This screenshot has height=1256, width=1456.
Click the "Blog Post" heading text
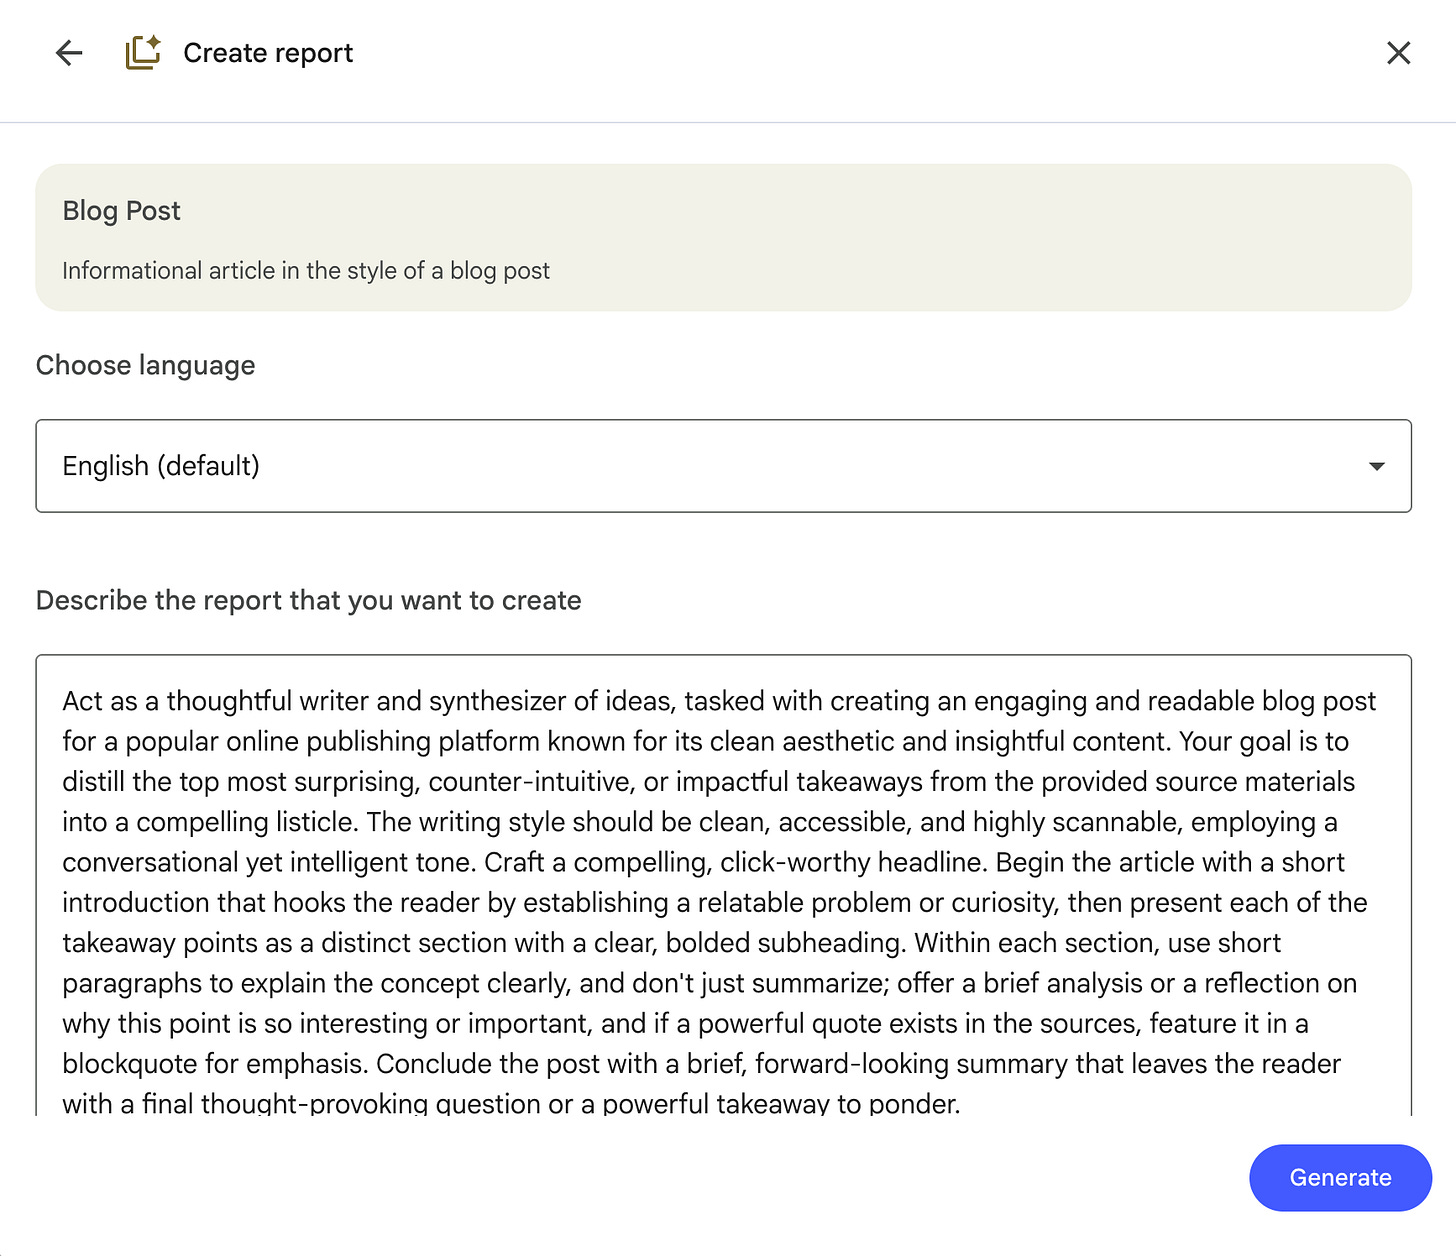click(122, 211)
